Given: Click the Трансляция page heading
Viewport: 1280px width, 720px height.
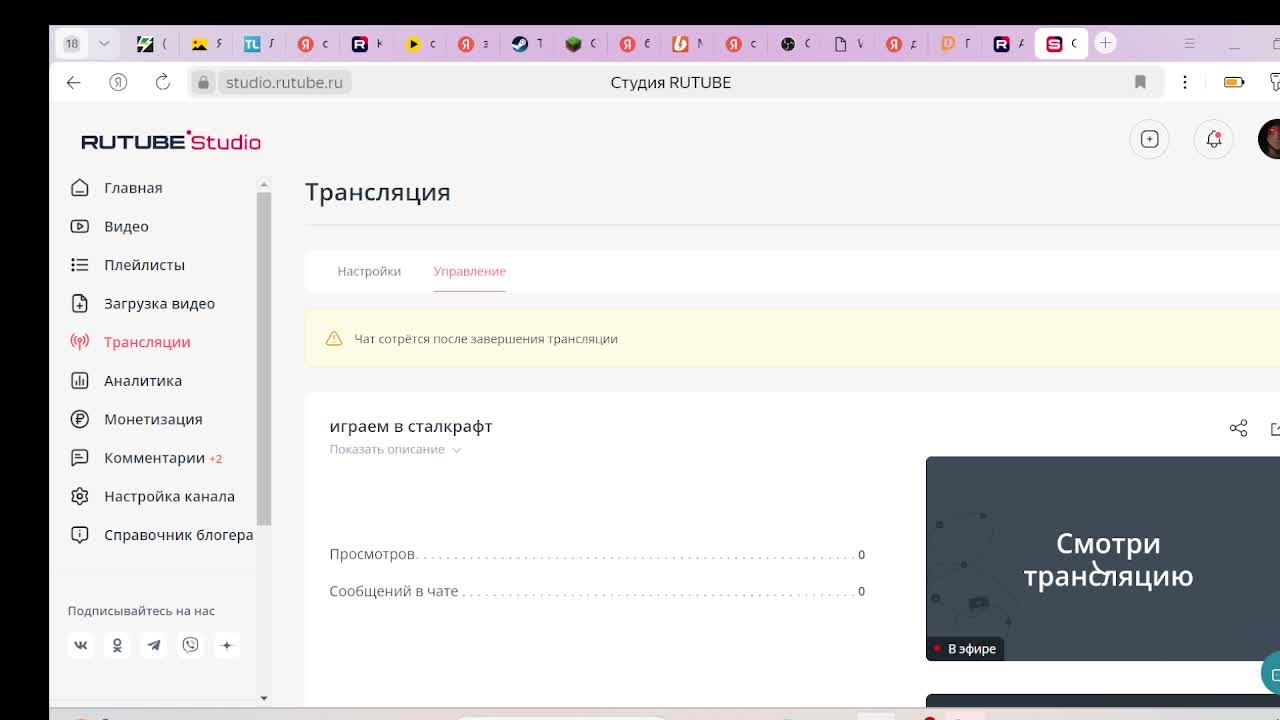Looking at the screenshot, I should [378, 192].
